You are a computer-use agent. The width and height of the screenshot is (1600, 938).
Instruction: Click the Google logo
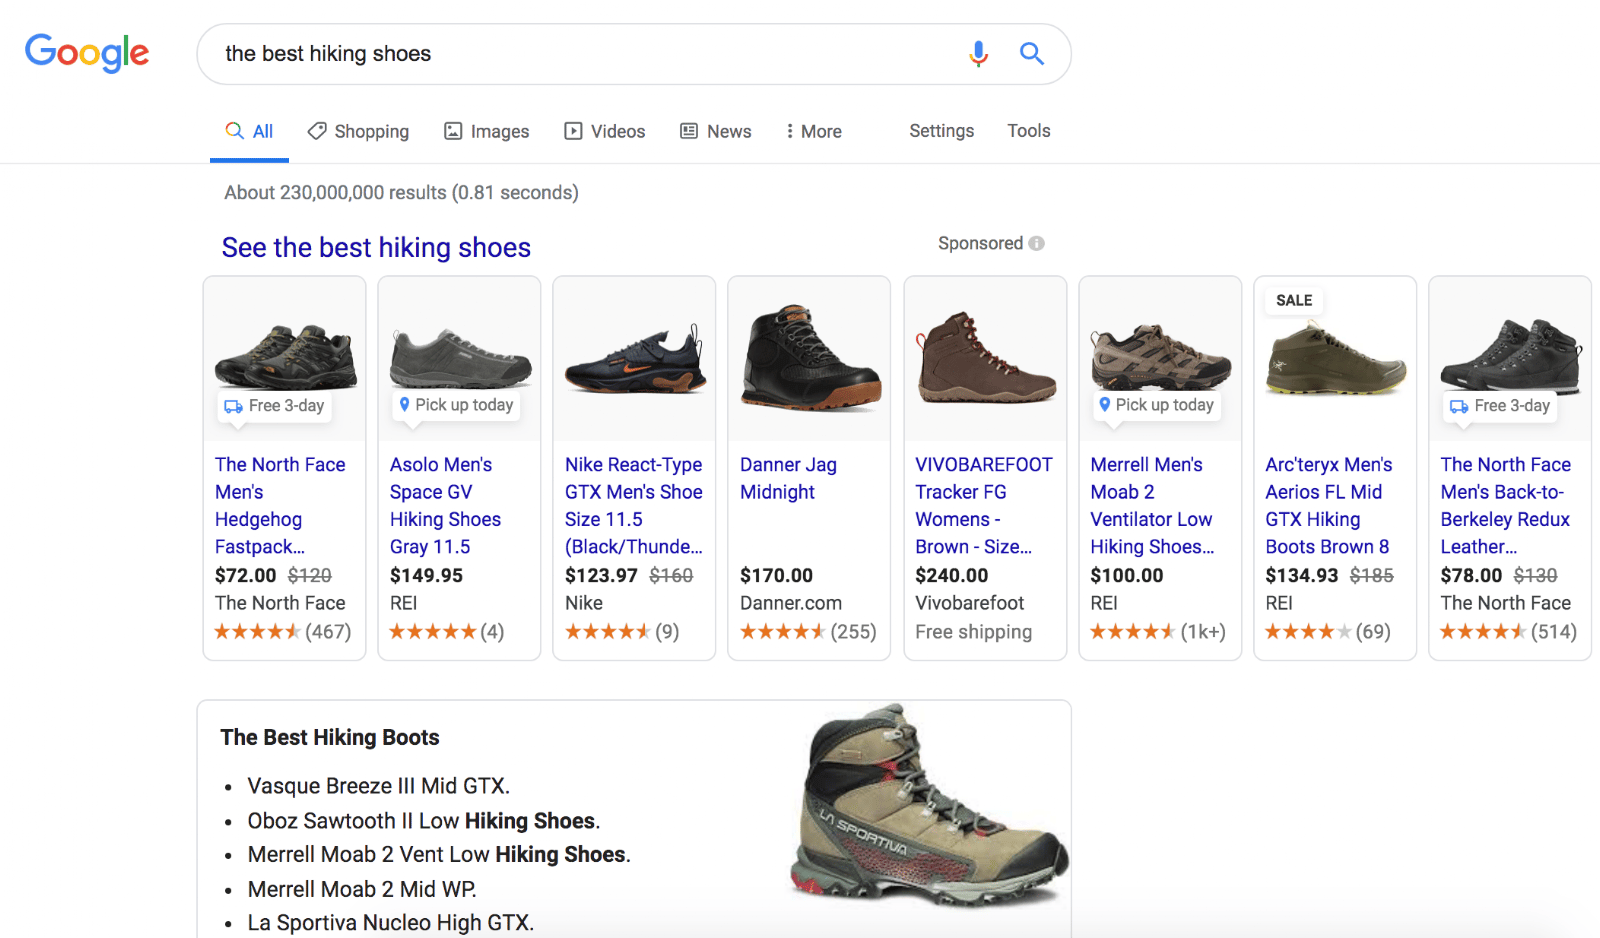(87, 53)
